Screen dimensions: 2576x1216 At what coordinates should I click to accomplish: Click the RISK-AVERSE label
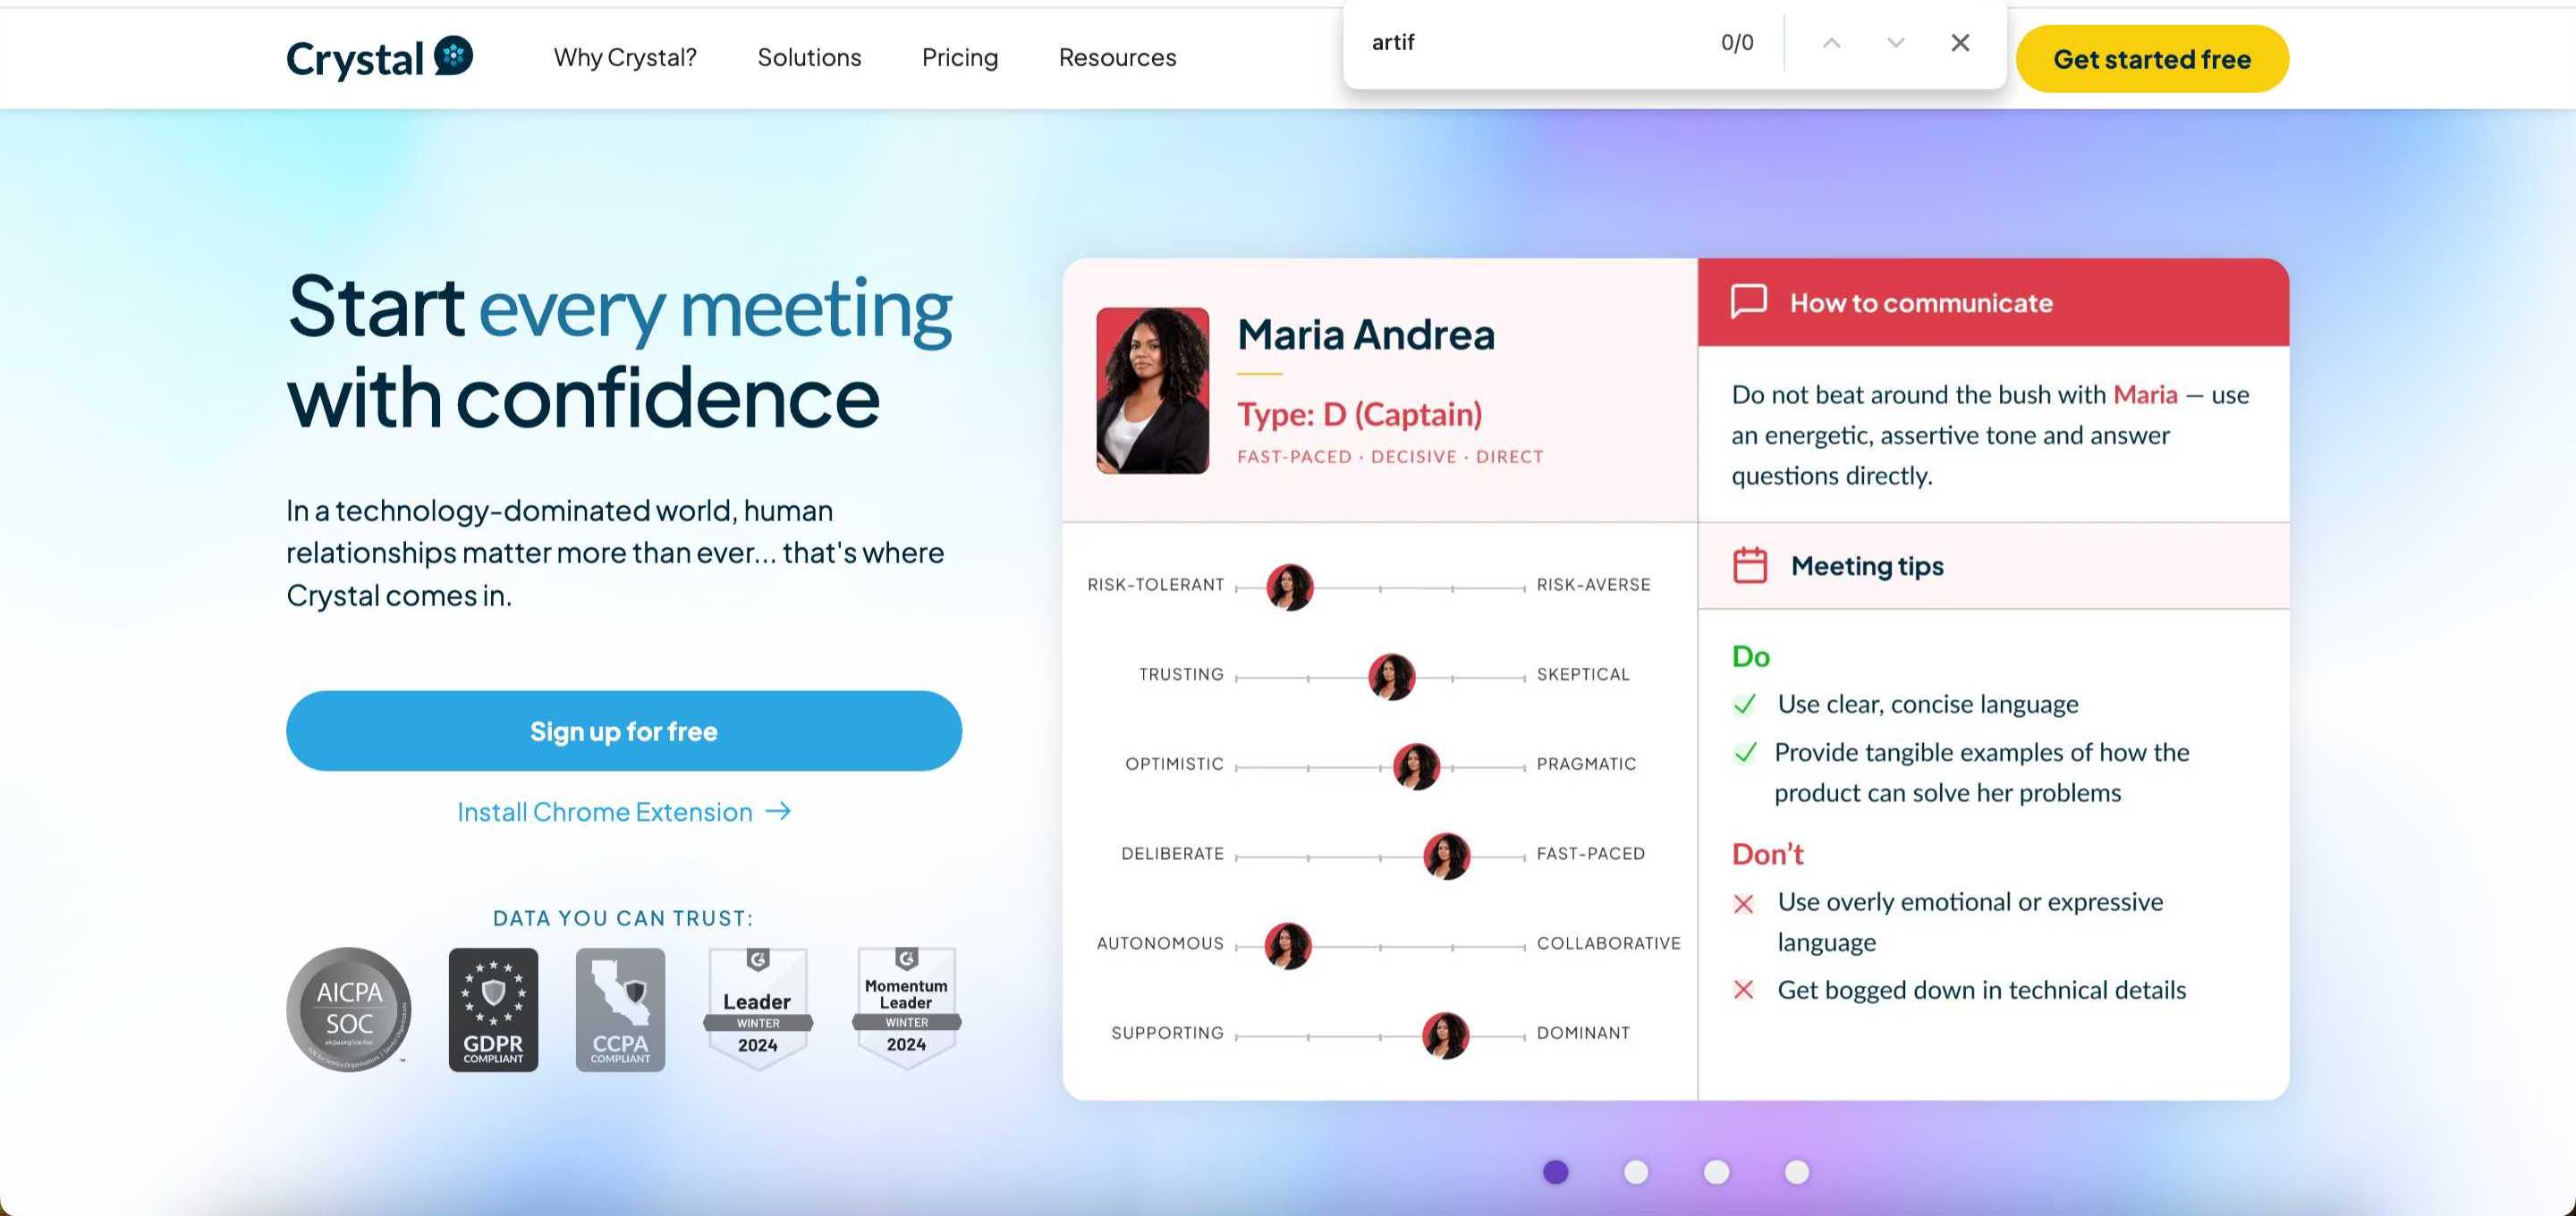(x=1593, y=585)
